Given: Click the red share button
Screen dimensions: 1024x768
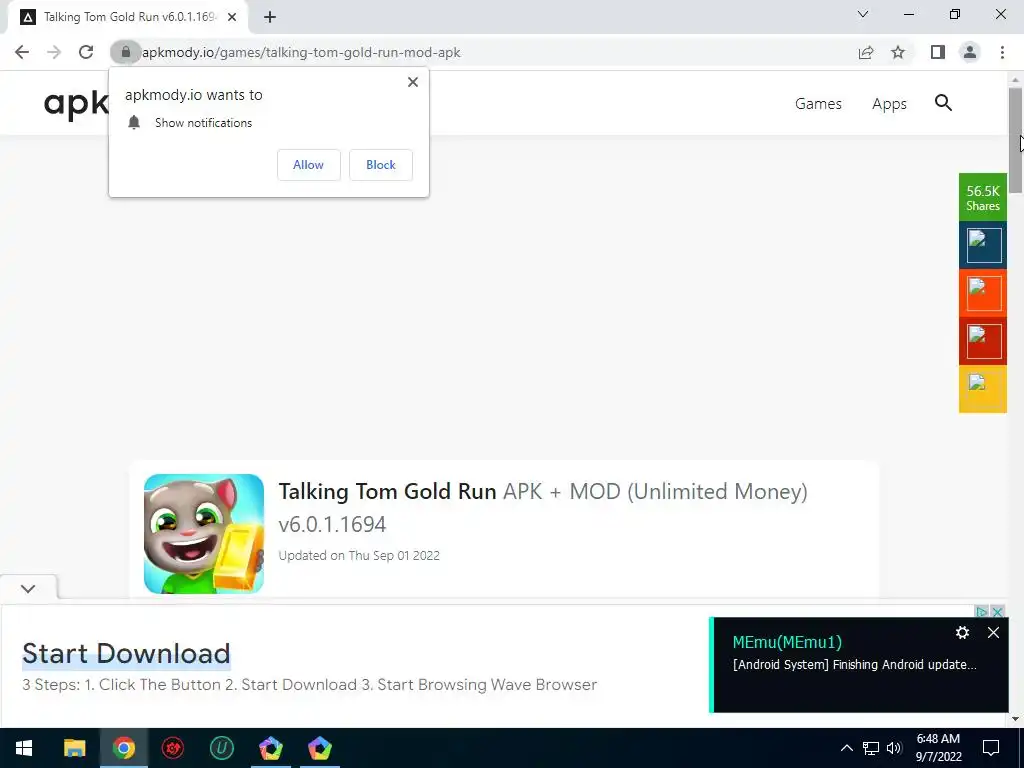Looking at the screenshot, I should click(x=983, y=341).
